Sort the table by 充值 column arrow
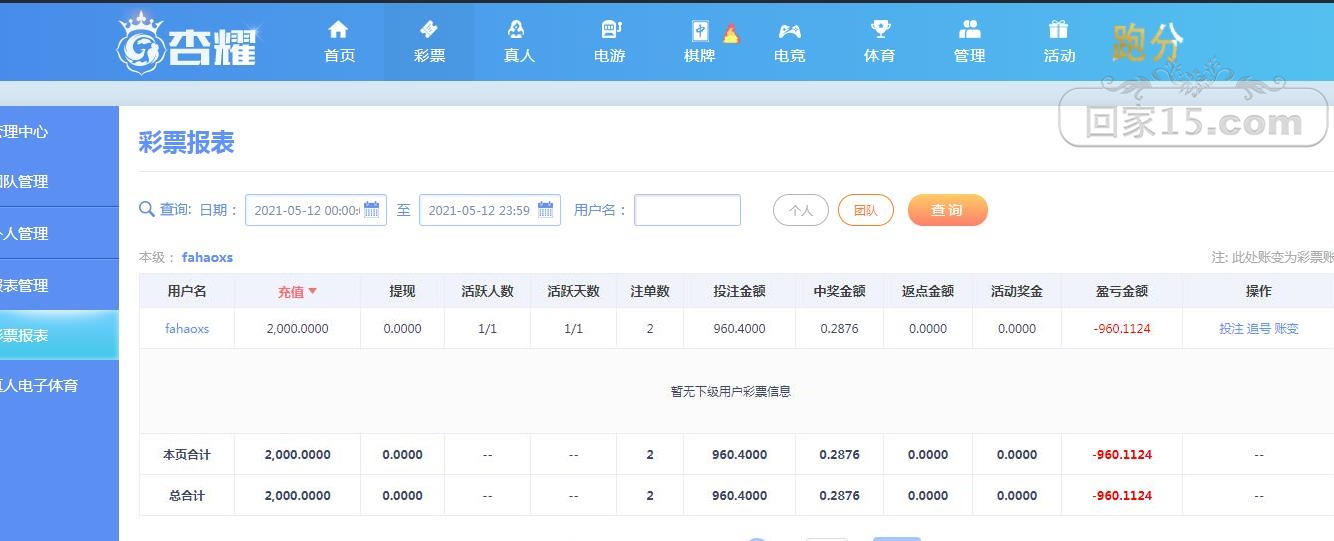The height and width of the screenshot is (541, 1334). [312, 291]
